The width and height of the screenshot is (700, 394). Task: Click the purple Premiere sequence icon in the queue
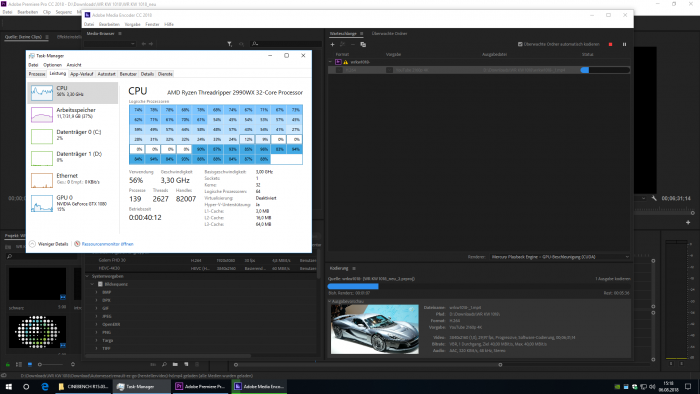(x=338, y=62)
